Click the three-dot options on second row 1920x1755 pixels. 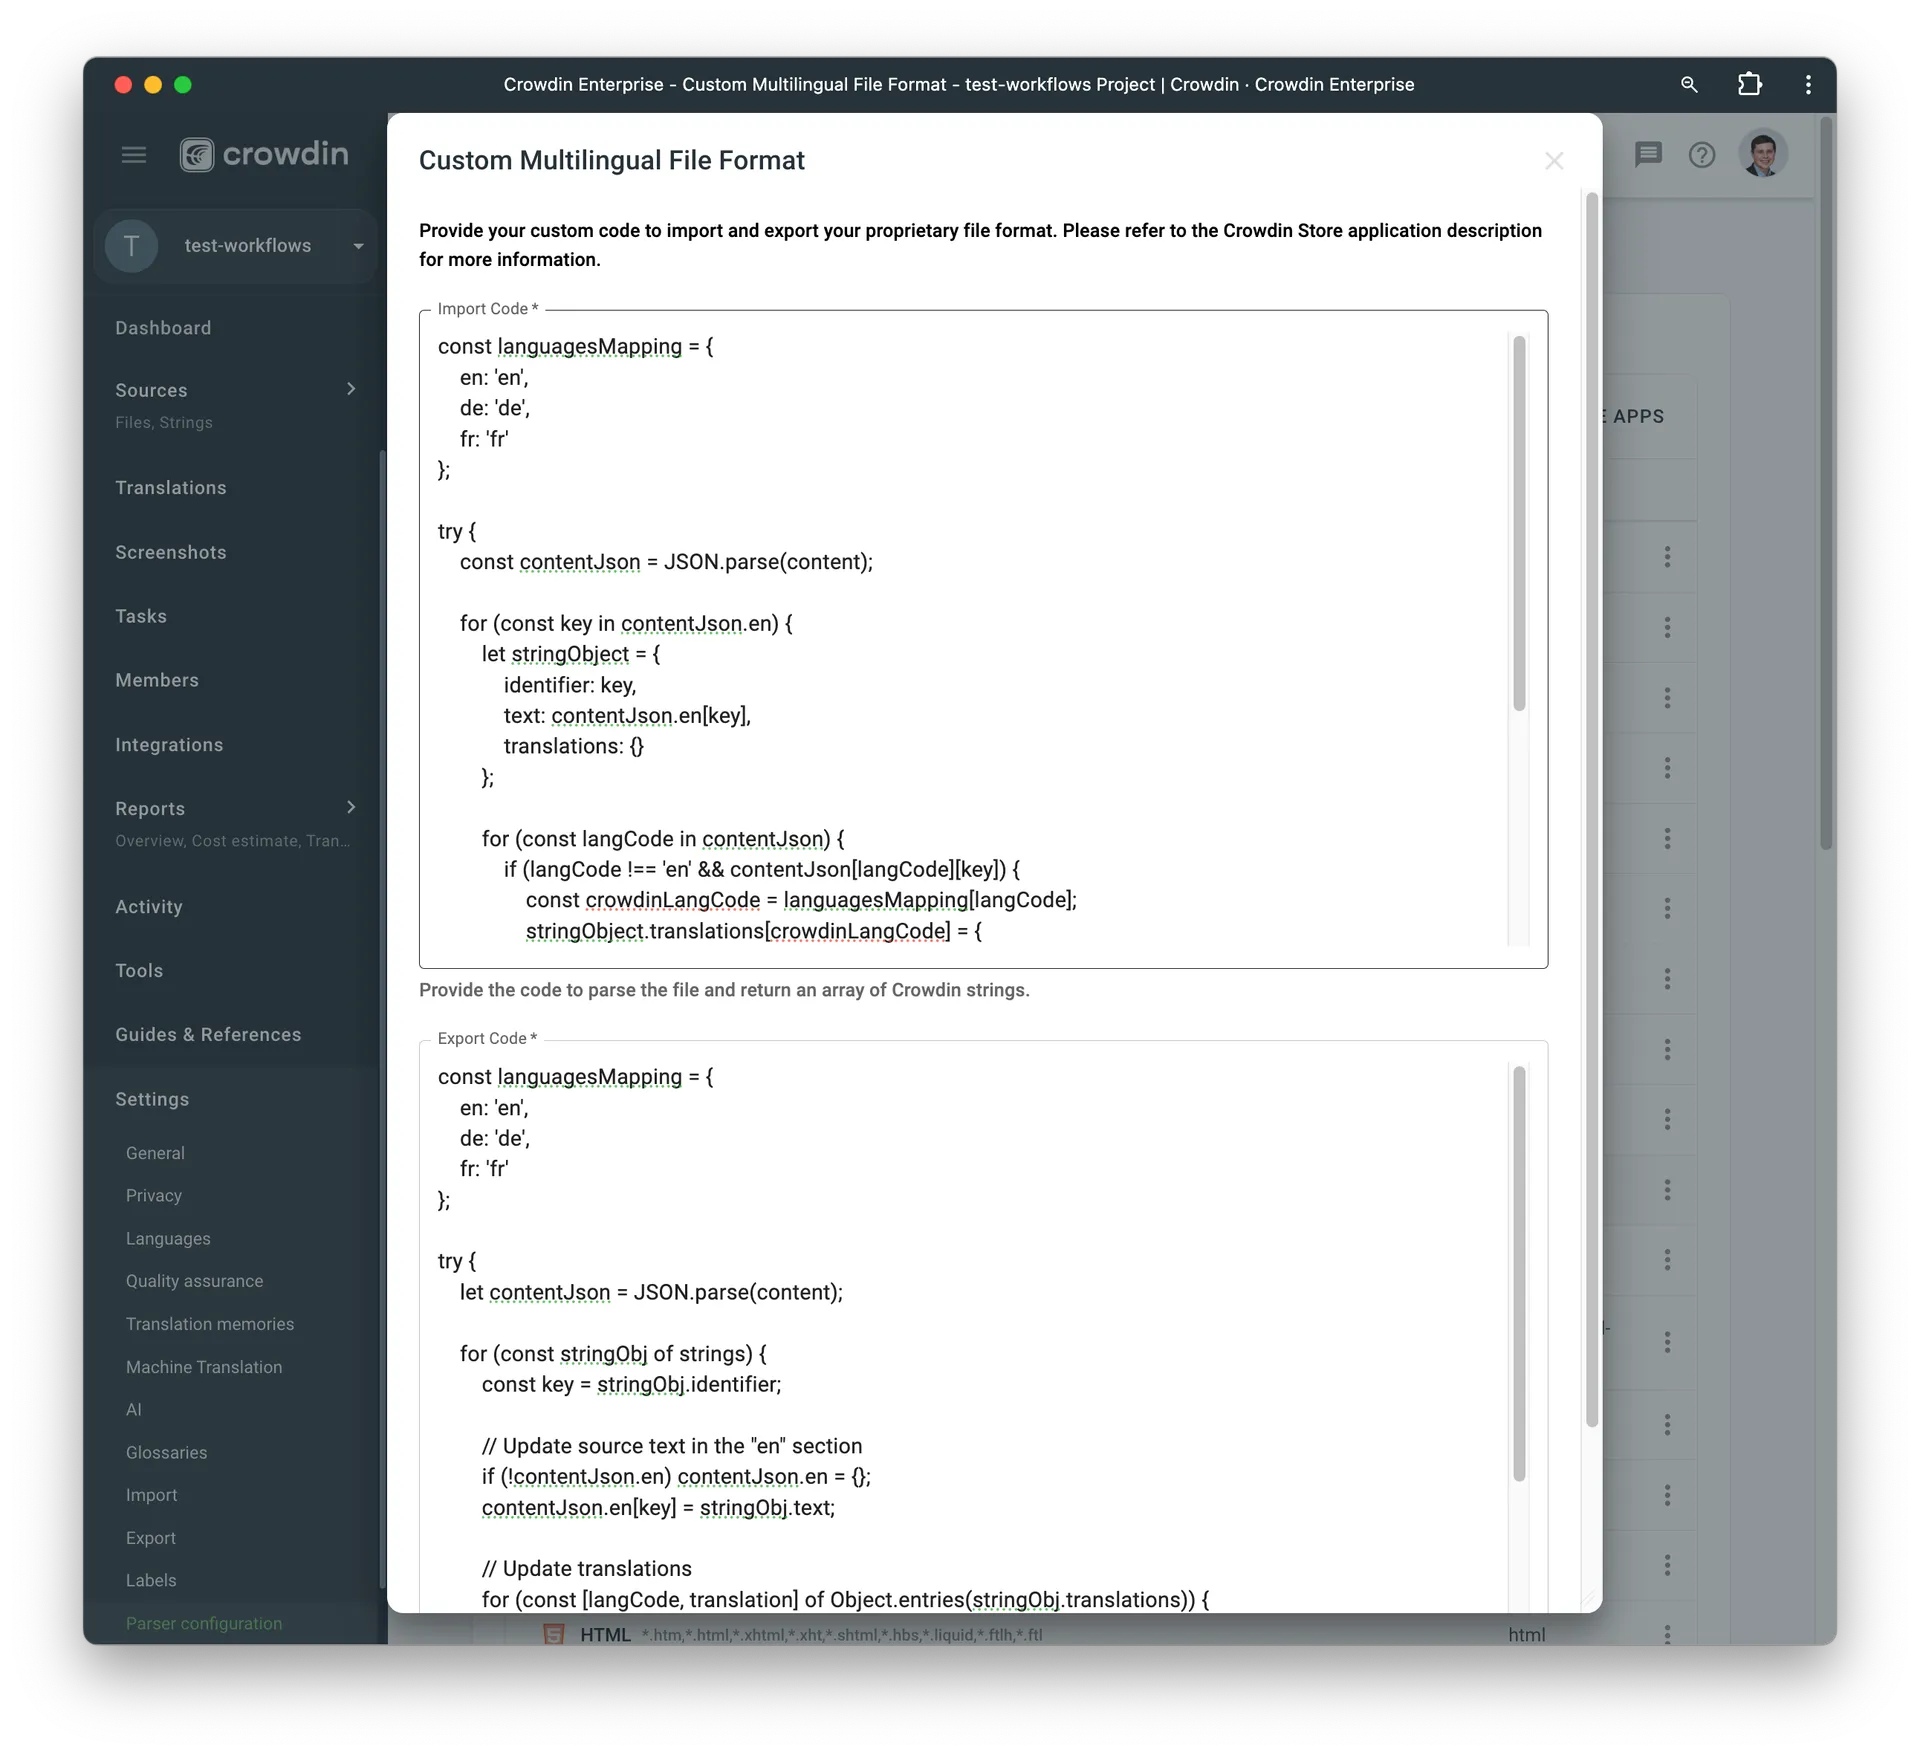[x=1667, y=626]
